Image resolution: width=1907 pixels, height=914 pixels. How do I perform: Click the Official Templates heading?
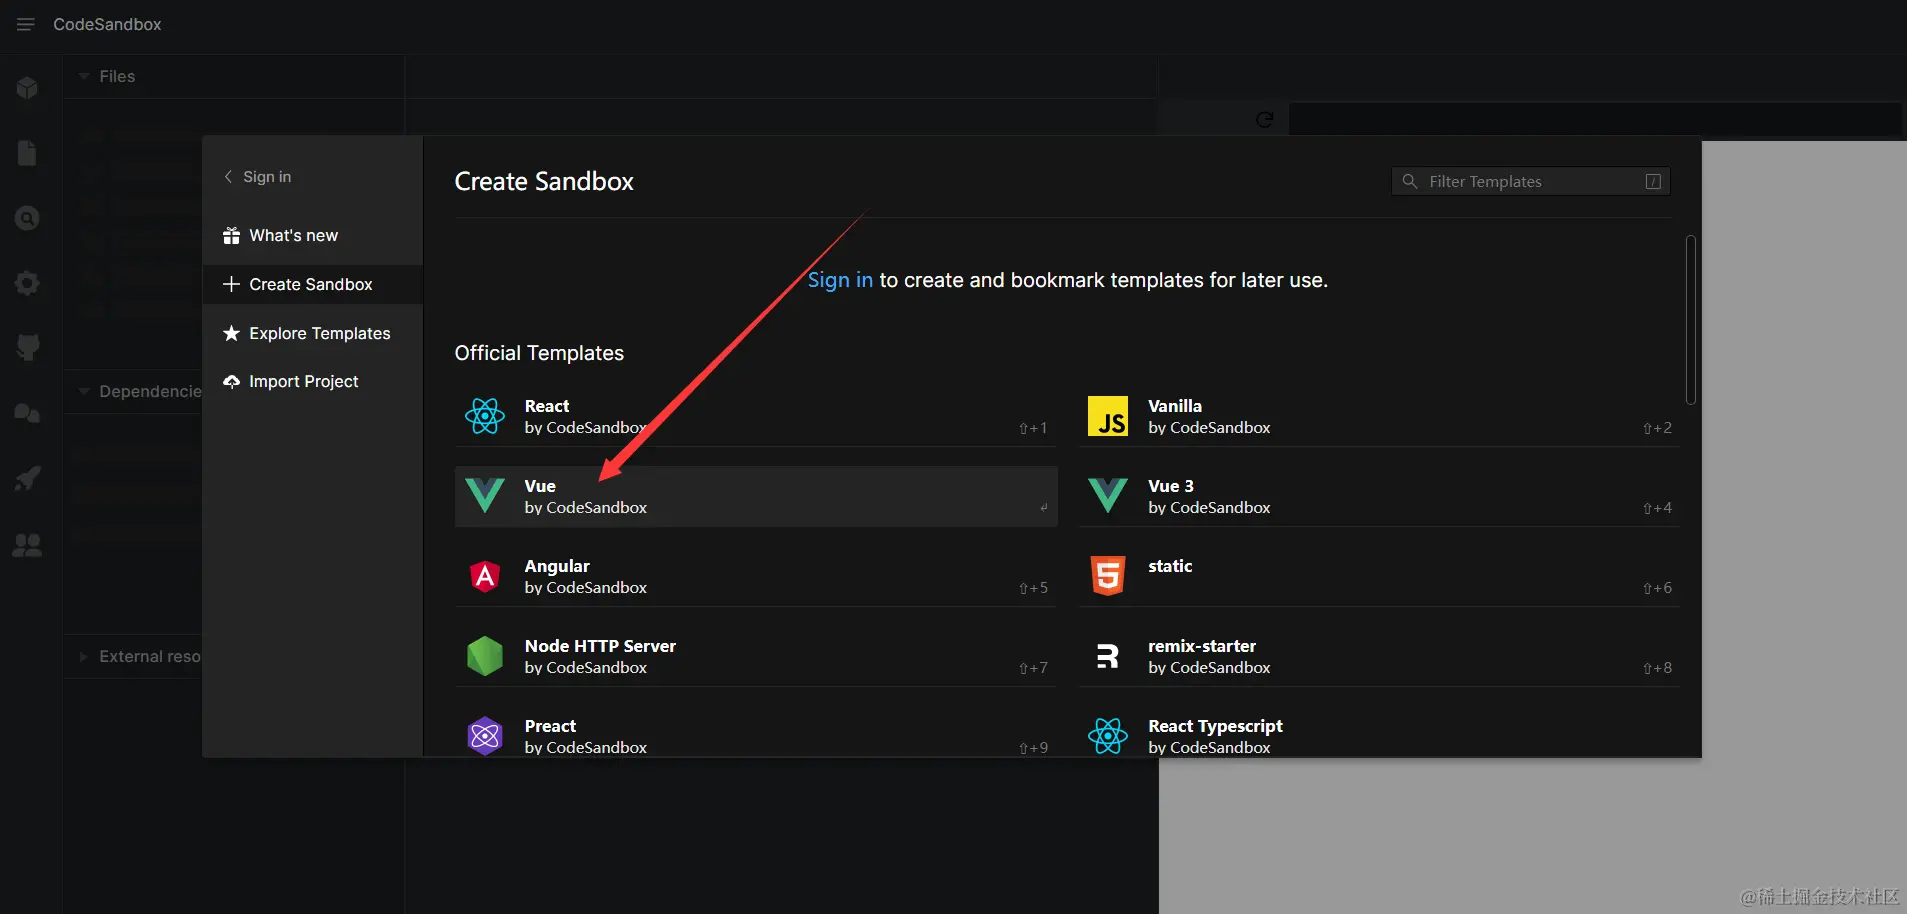(539, 353)
